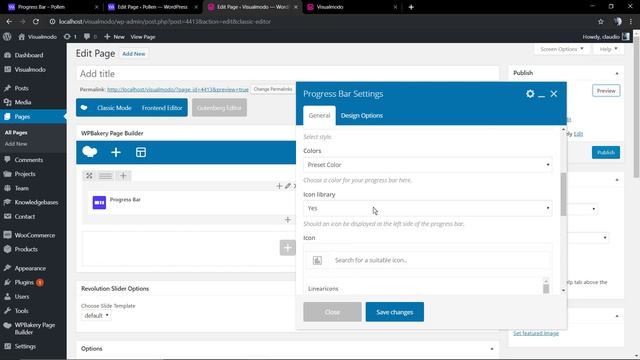Click the settings panel vertical scrollbar
Screen dimensions: 640x360
pyautogui.click(x=563, y=194)
